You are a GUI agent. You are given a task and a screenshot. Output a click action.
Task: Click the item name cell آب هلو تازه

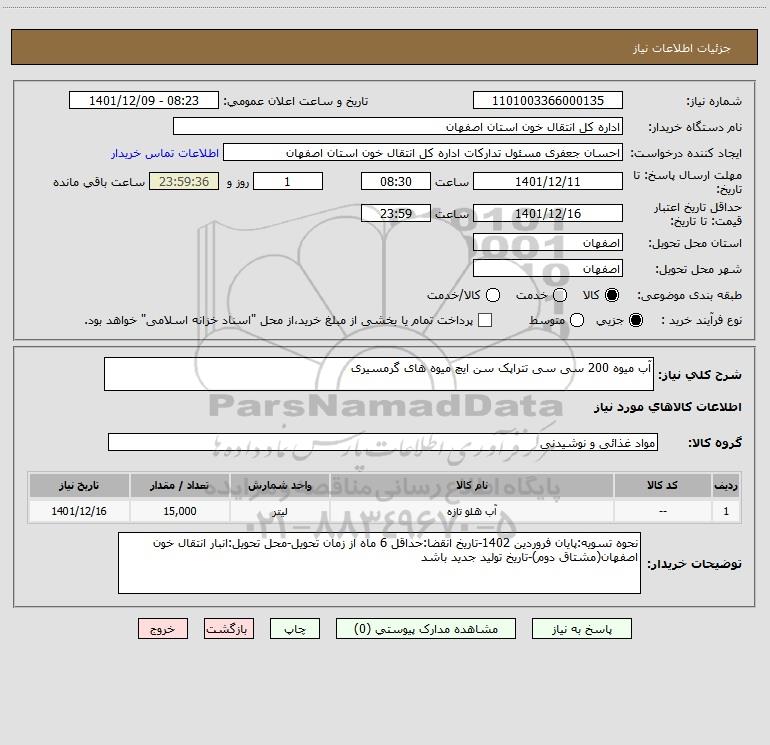click(x=471, y=511)
